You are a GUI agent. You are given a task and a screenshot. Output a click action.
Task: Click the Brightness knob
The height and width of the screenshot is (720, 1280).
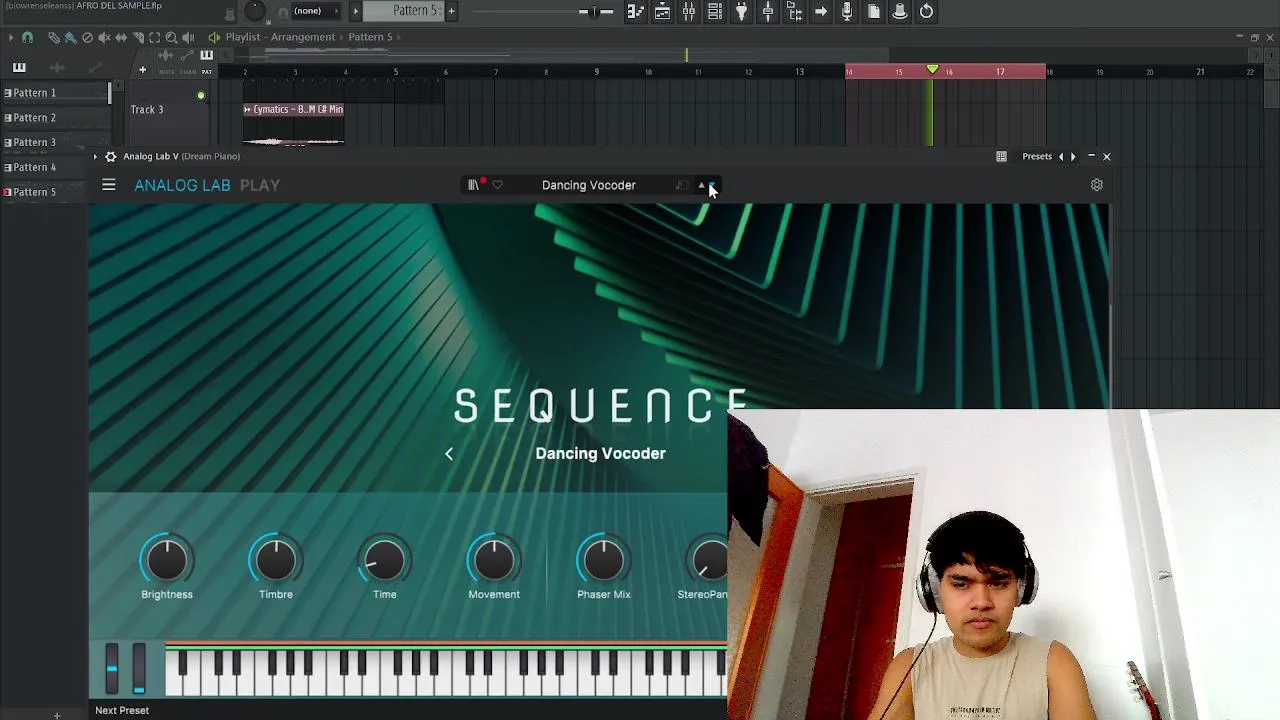pos(167,560)
